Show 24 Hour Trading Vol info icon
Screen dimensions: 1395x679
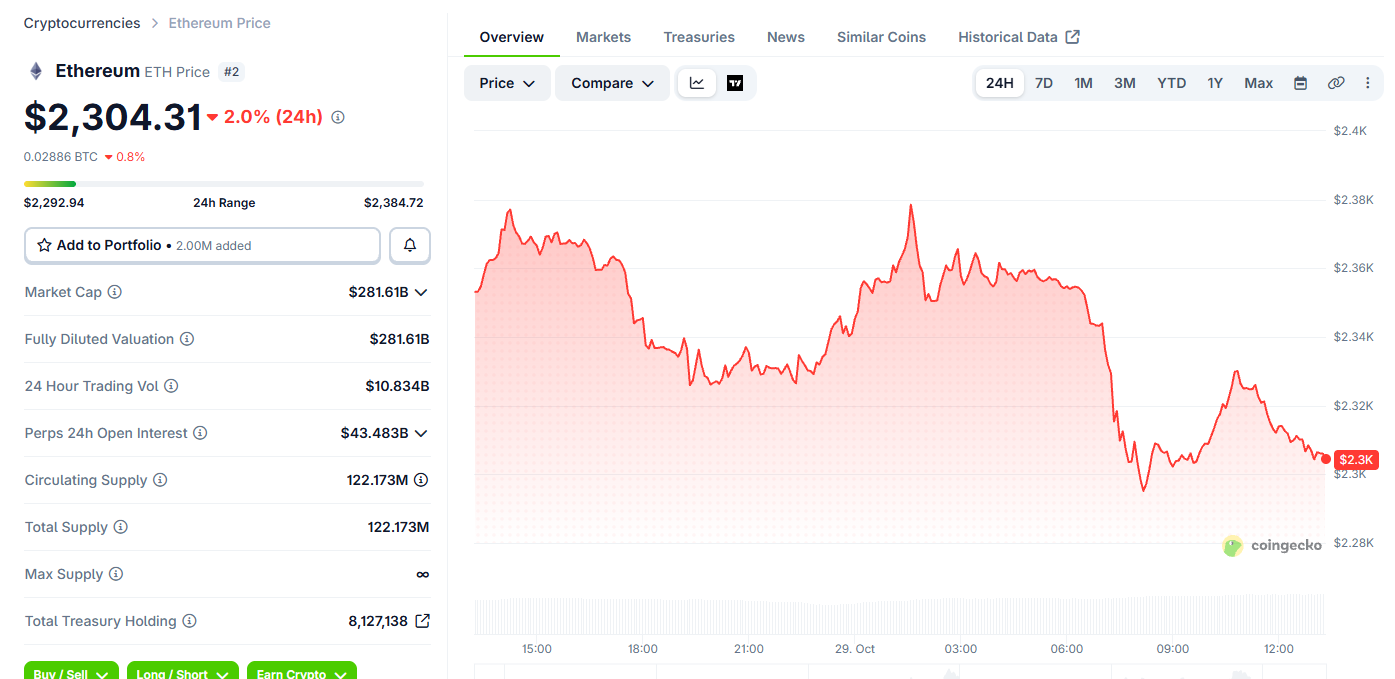[171, 386]
